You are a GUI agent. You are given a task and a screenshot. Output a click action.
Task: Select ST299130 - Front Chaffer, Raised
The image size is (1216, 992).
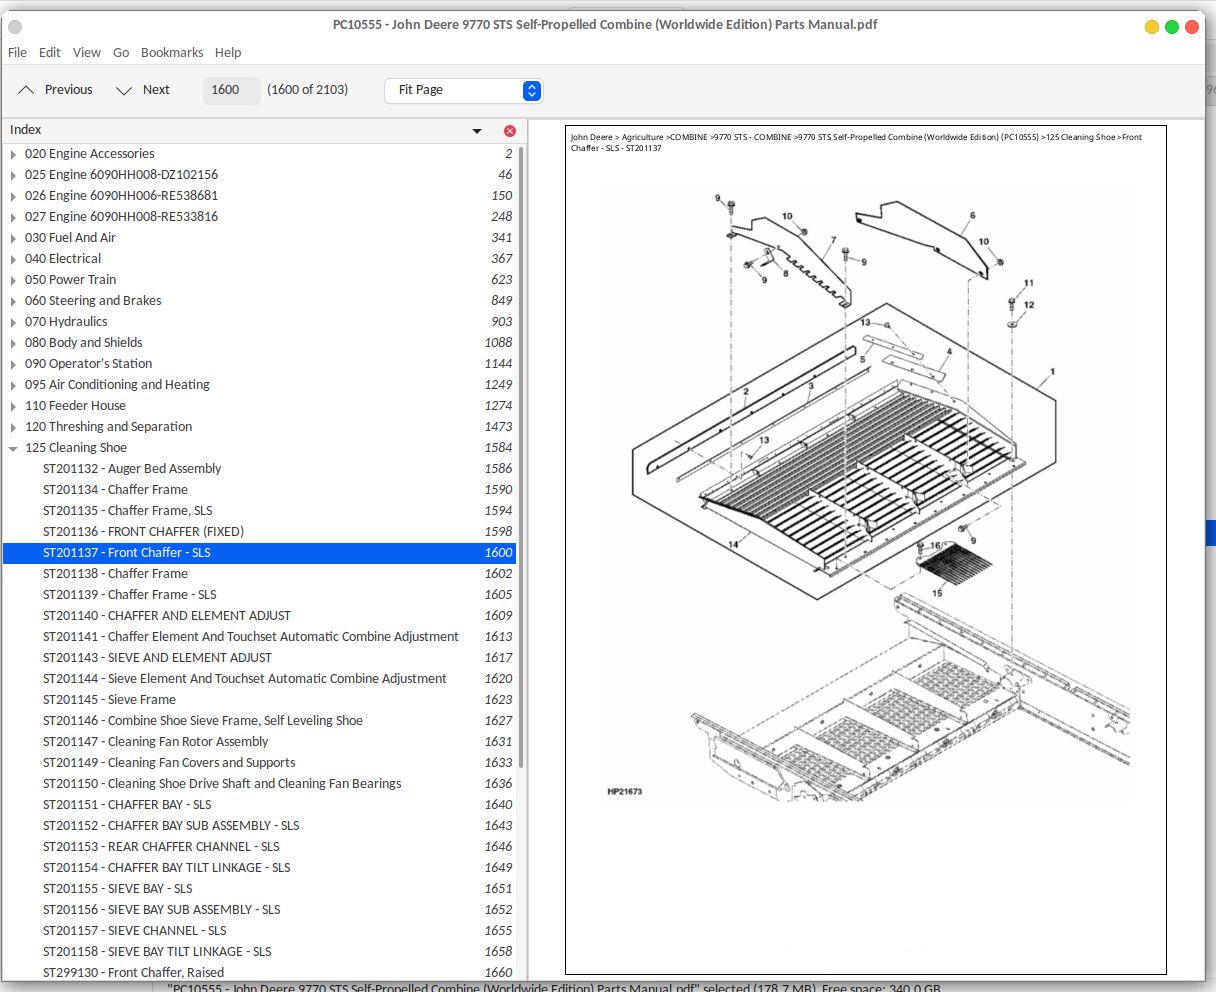pos(133,973)
